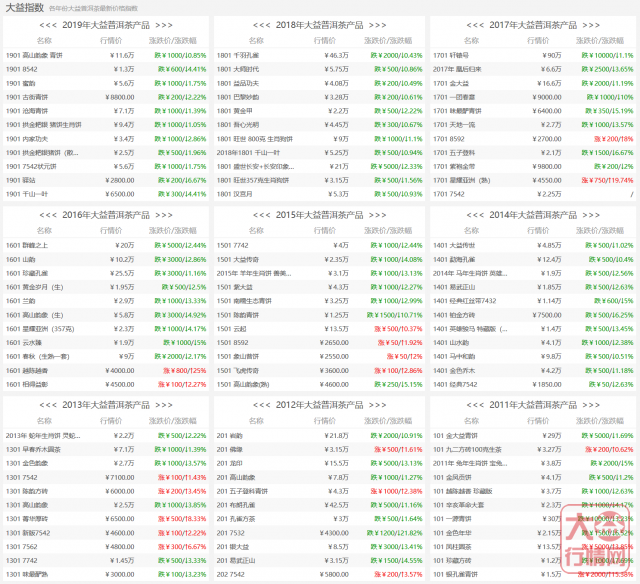Viewport: 640px width, 584px height.
Task: Click the >>> arrow beside 2014年大益普洱茶产品
Action: point(591,215)
